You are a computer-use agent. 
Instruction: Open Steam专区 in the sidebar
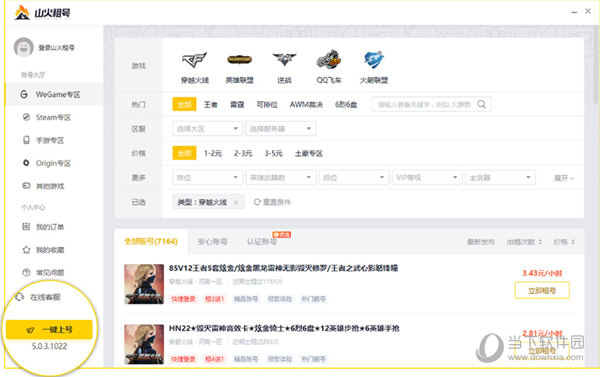pos(54,117)
